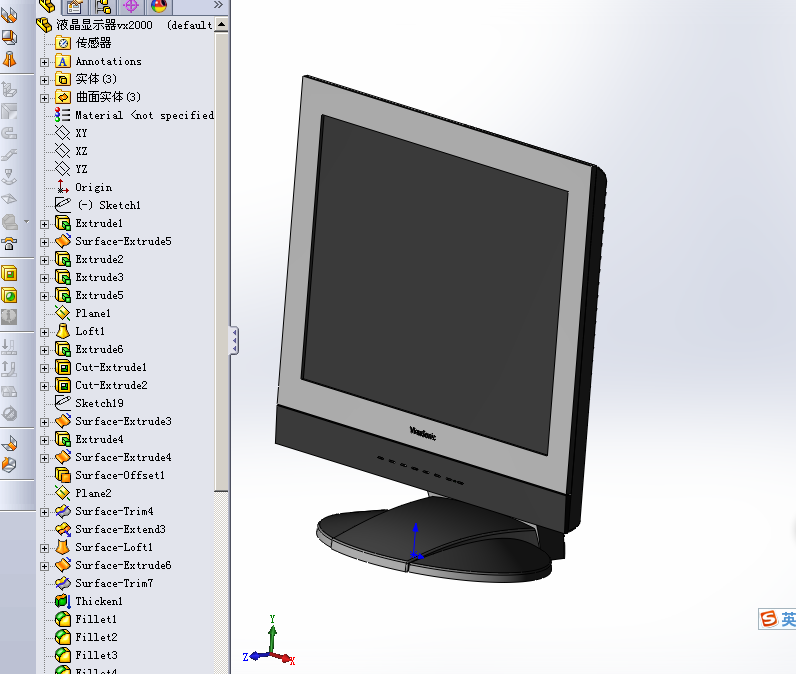Image resolution: width=796 pixels, height=674 pixels.
Task: Click the Fillet1 feature icon
Action: coord(62,619)
